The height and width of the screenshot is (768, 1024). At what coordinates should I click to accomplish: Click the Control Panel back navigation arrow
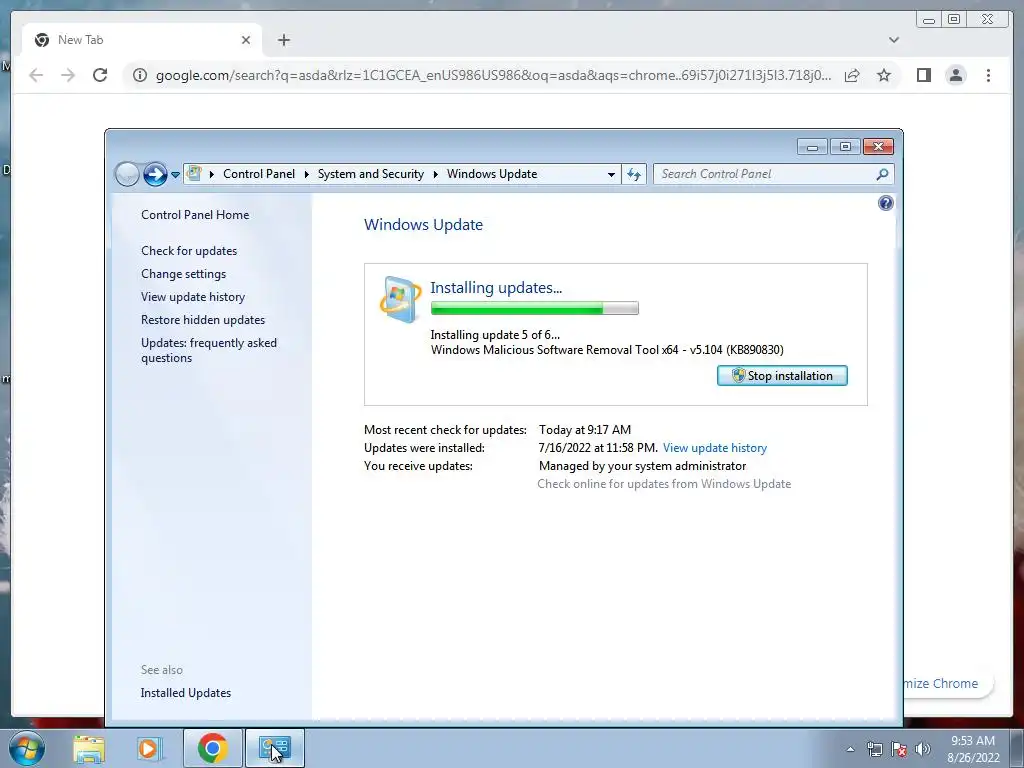(x=127, y=174)
